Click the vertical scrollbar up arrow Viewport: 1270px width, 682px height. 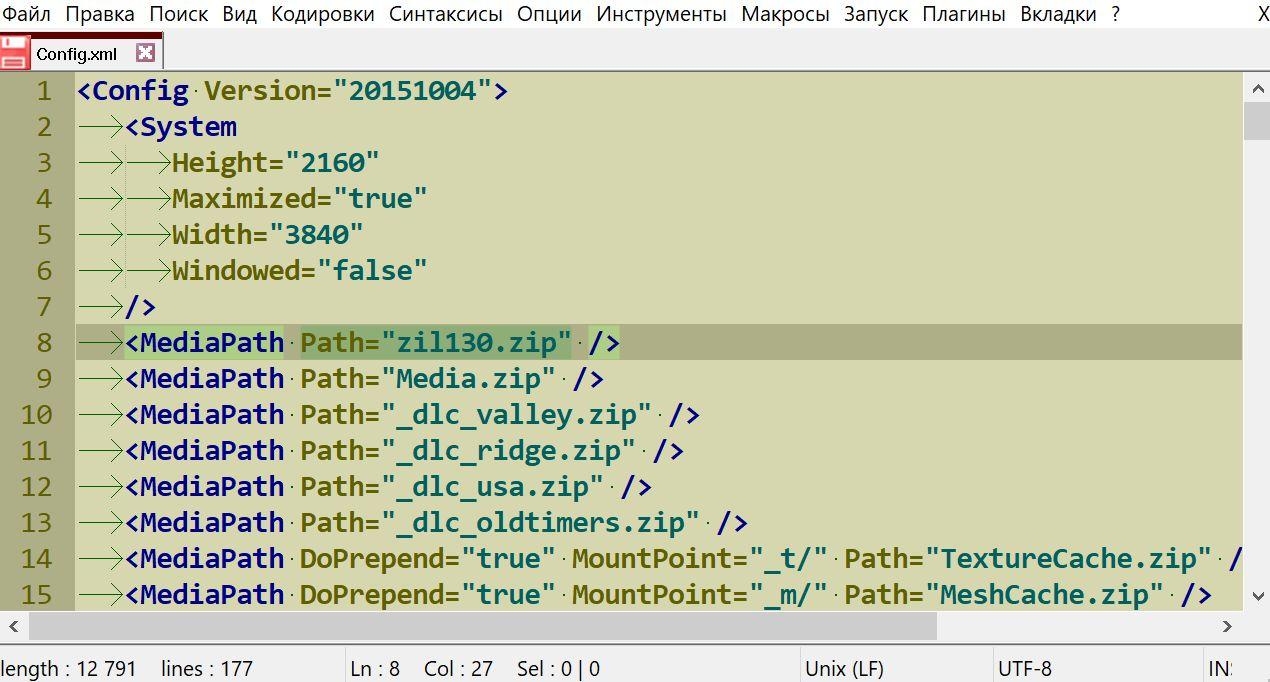coord(1256,90)
